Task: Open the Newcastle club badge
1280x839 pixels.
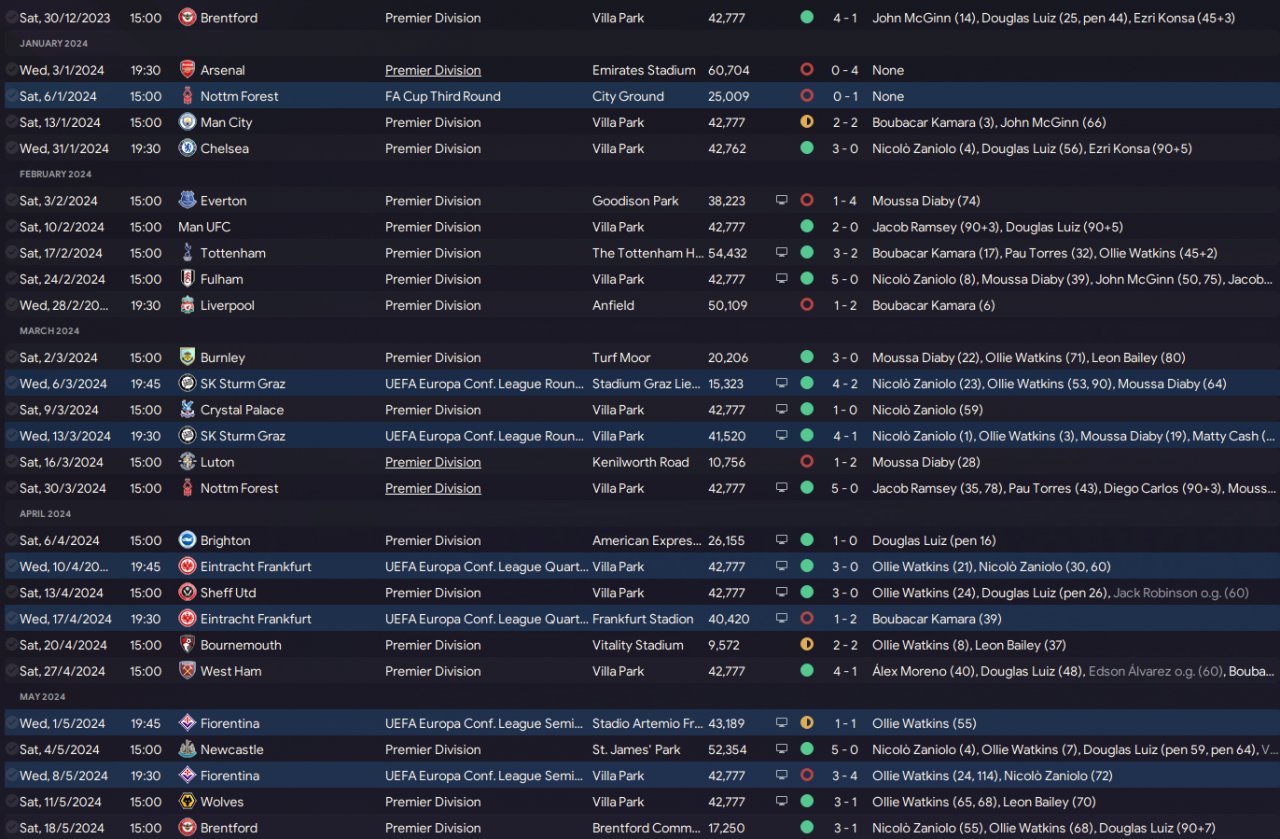Action: point(187,749)
